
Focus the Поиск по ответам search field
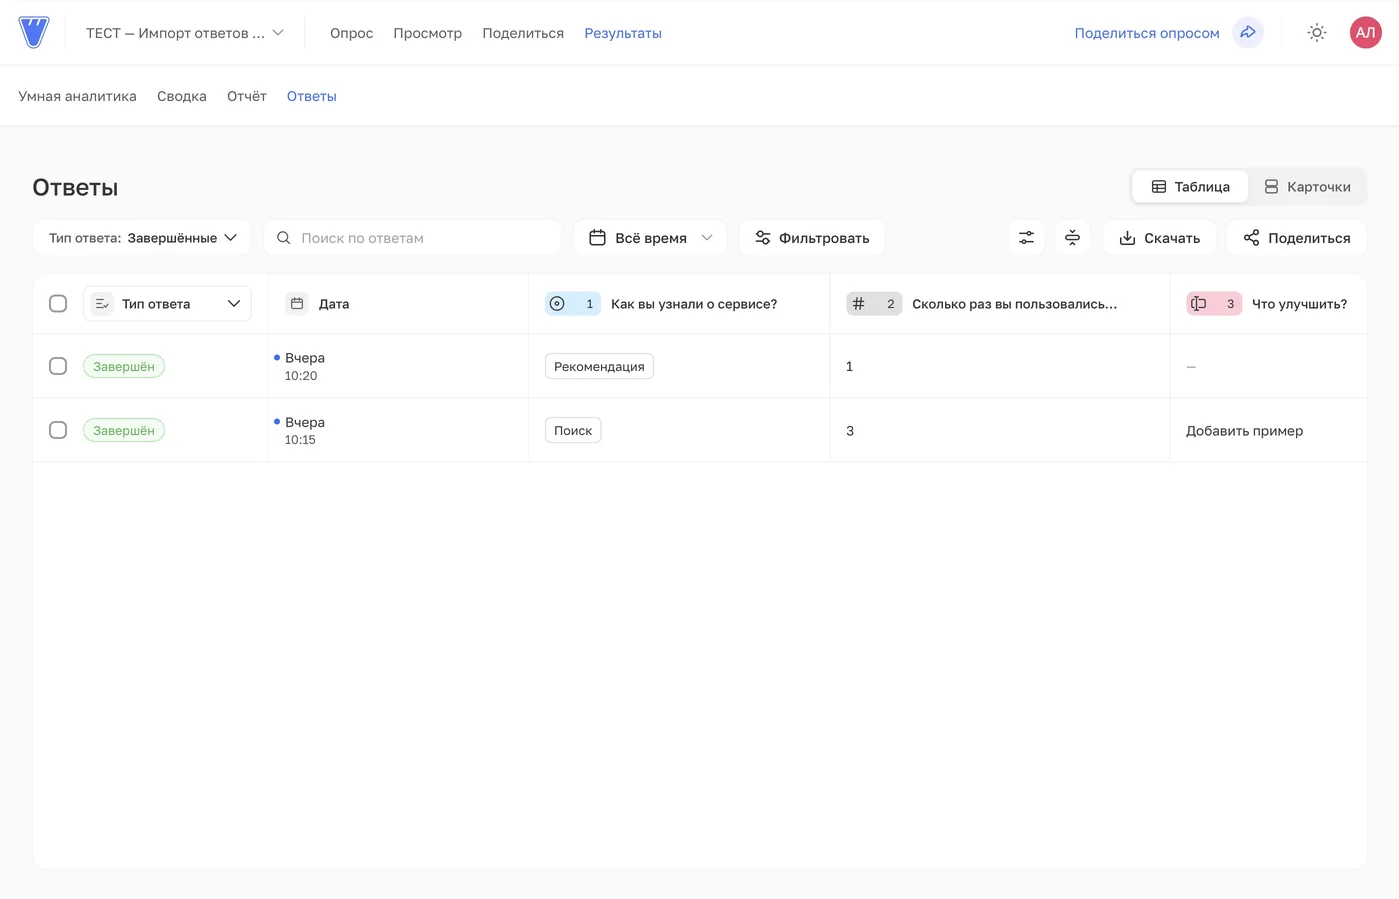point(413,238)
